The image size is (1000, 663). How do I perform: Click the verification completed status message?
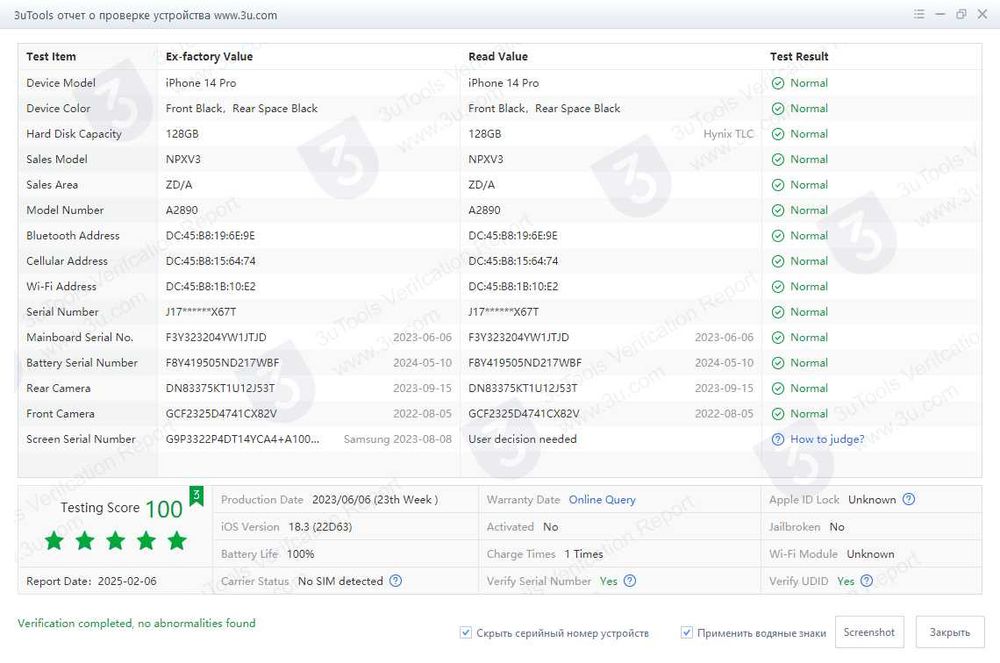pos(136,623)
